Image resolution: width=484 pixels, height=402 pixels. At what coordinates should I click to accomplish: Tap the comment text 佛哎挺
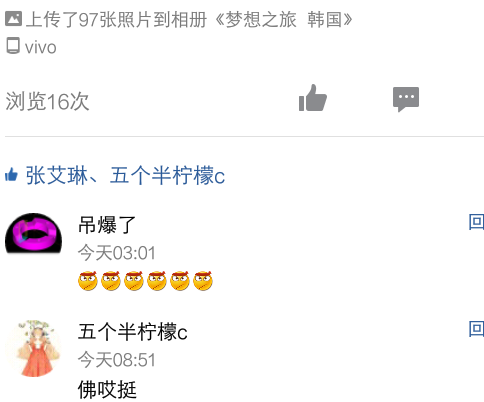(107, 389)
